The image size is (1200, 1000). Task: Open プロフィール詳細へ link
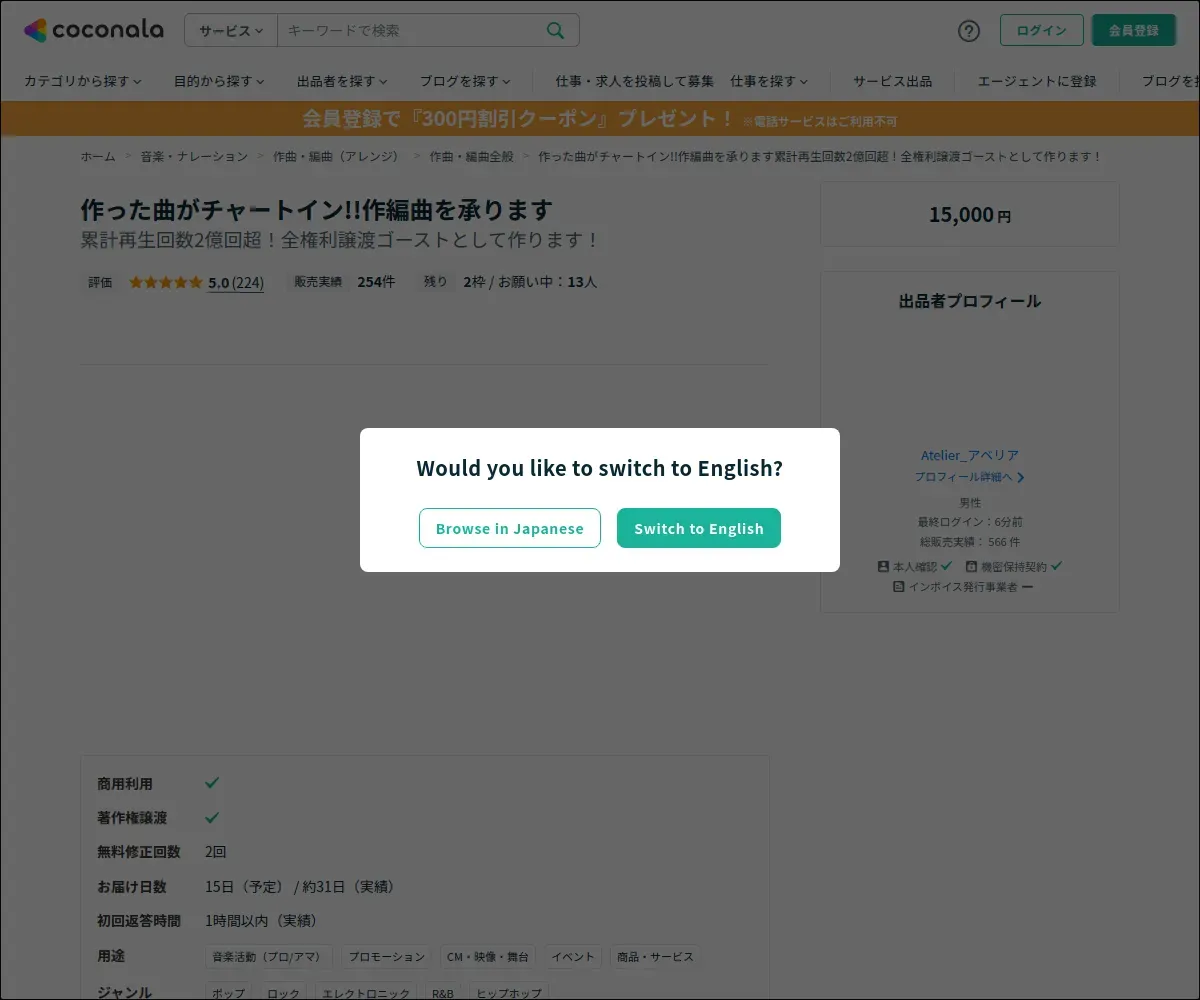970,477
